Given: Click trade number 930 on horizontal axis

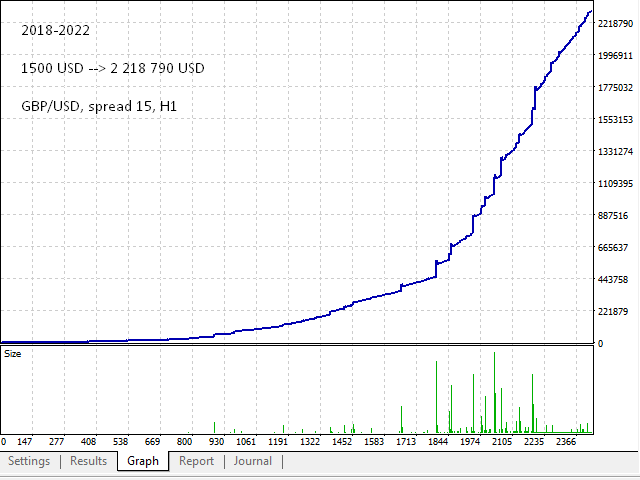Looking at the screenshot, I should (x=216, y=441).
